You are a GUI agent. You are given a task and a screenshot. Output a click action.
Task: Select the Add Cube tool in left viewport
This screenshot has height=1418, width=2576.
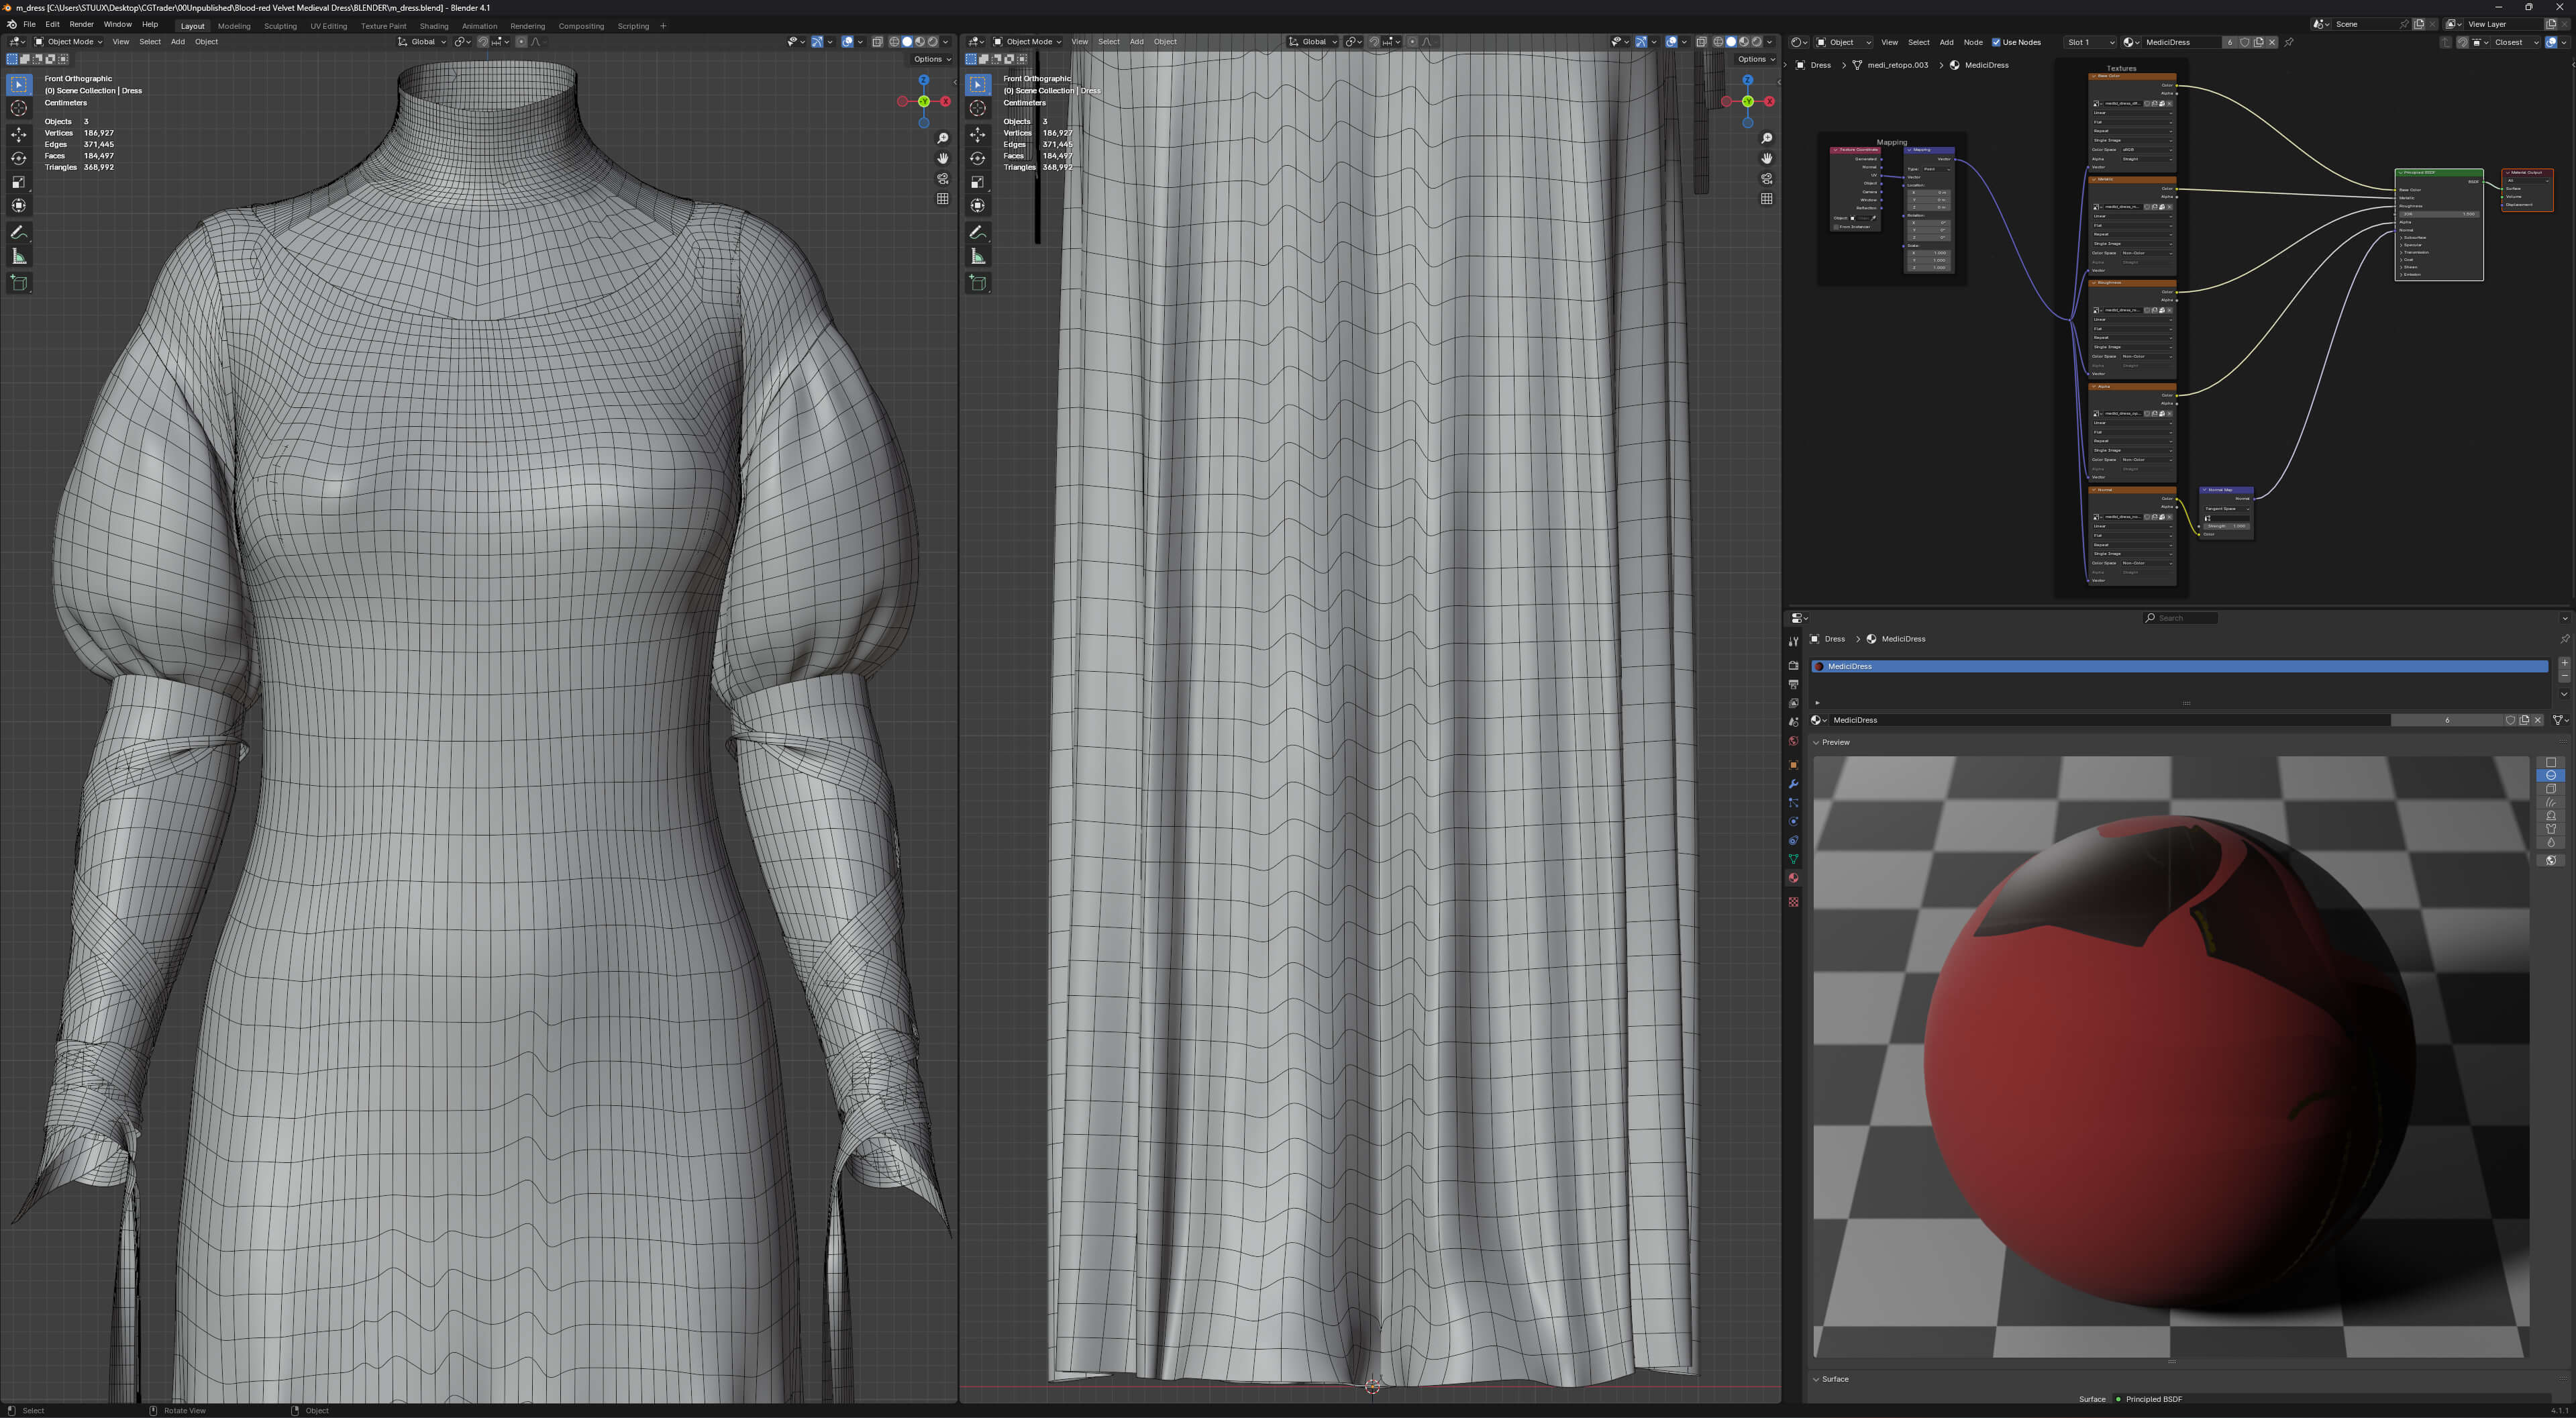pyautogui.click(x=19, y=283)
